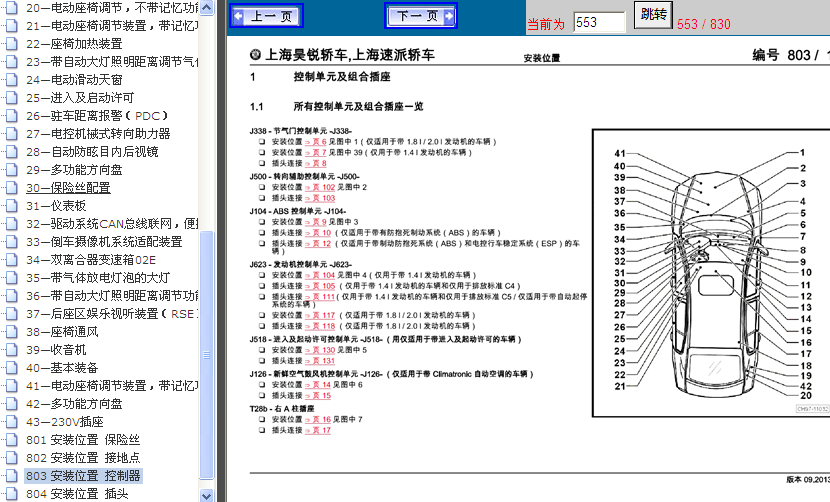
Task: Follow link 页 117 under J623
Action: [x=320, y=315]
